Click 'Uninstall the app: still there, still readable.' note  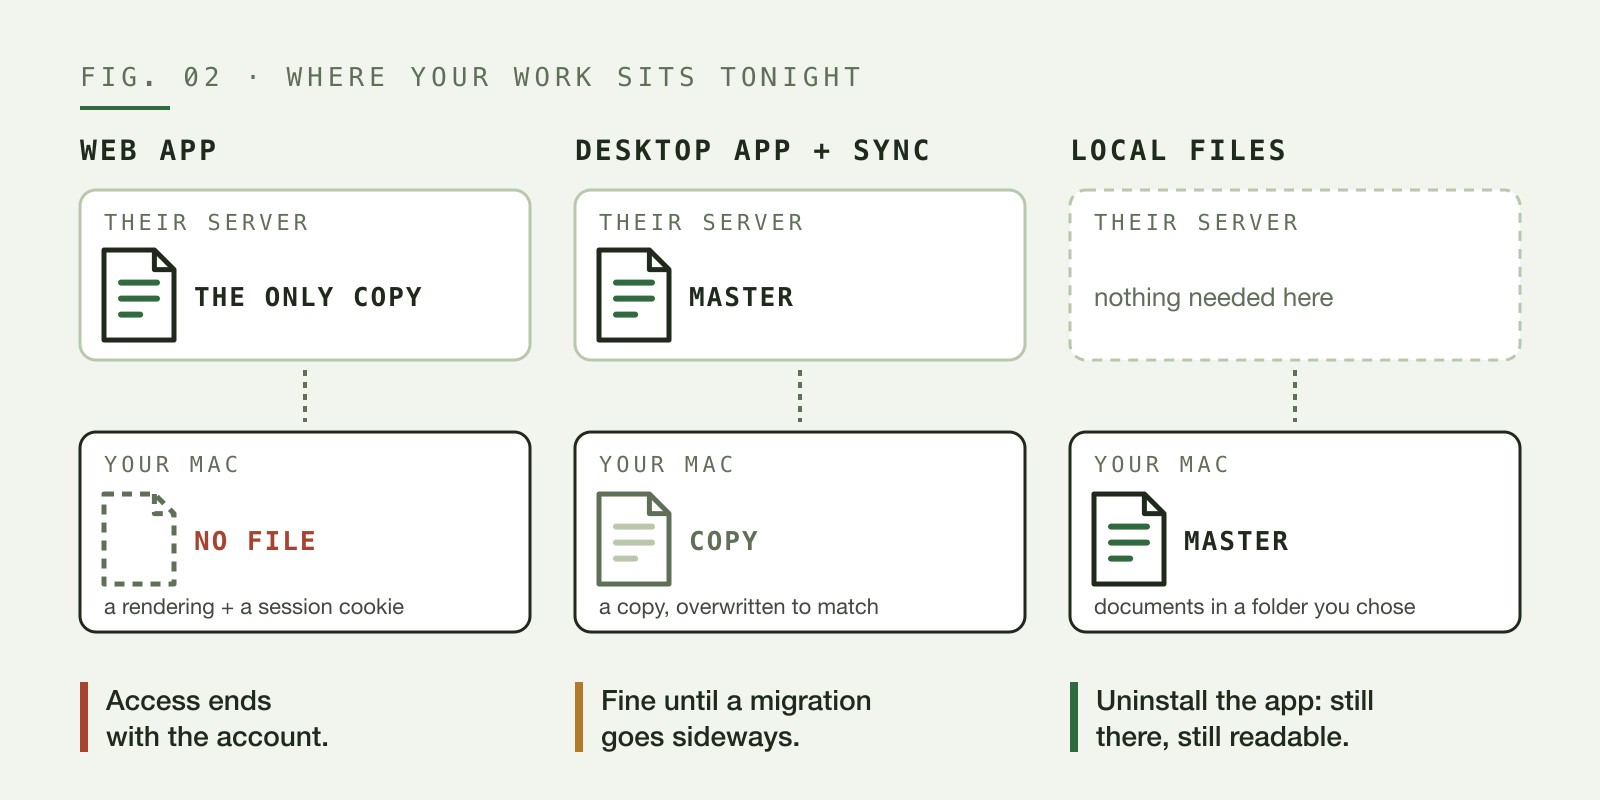[x=1235, y=719]
